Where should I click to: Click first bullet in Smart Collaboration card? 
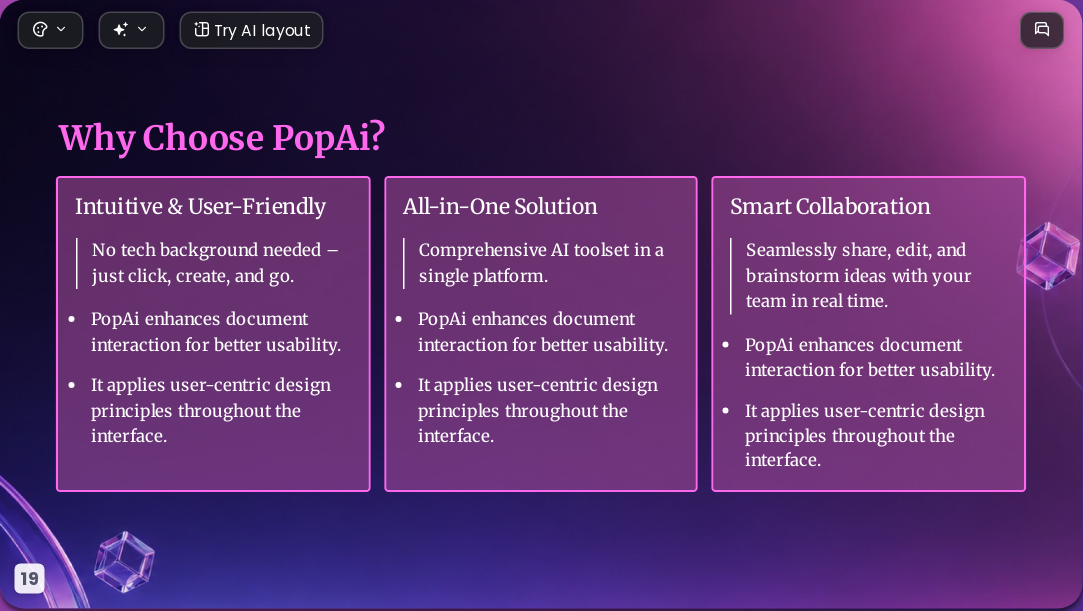(870, 357)
